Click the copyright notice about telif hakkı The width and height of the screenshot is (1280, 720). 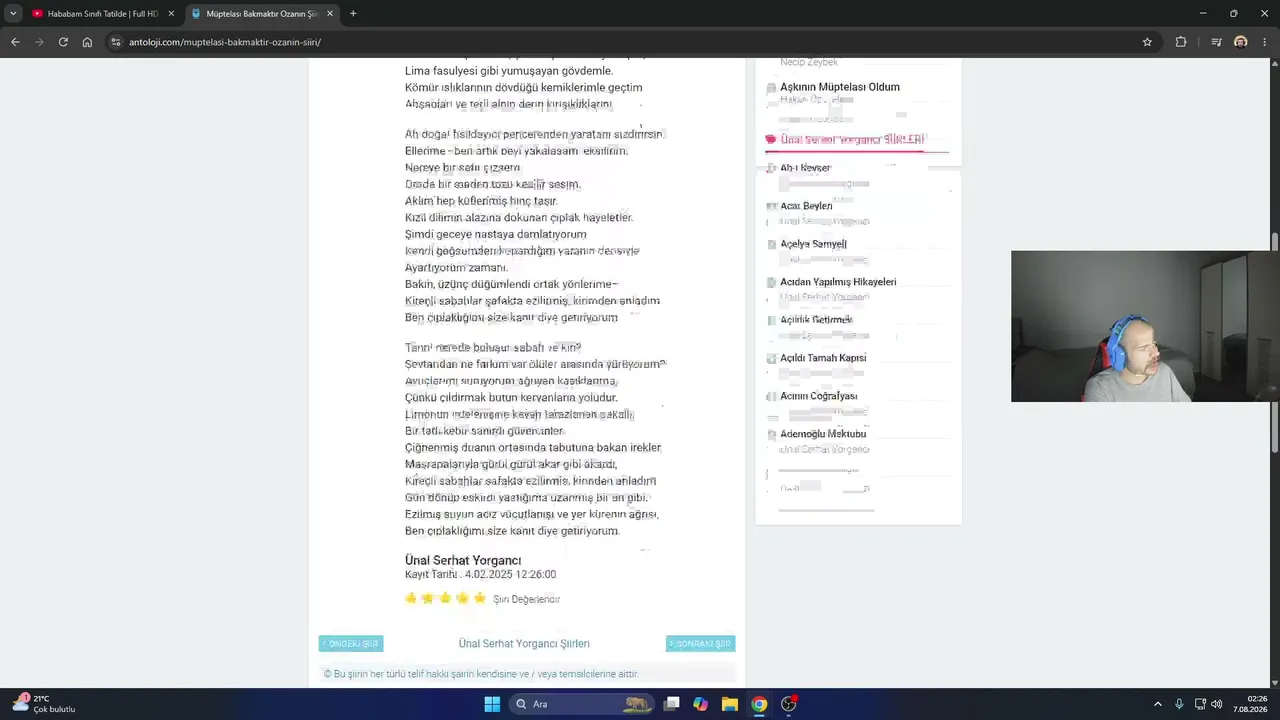(481, 674)
